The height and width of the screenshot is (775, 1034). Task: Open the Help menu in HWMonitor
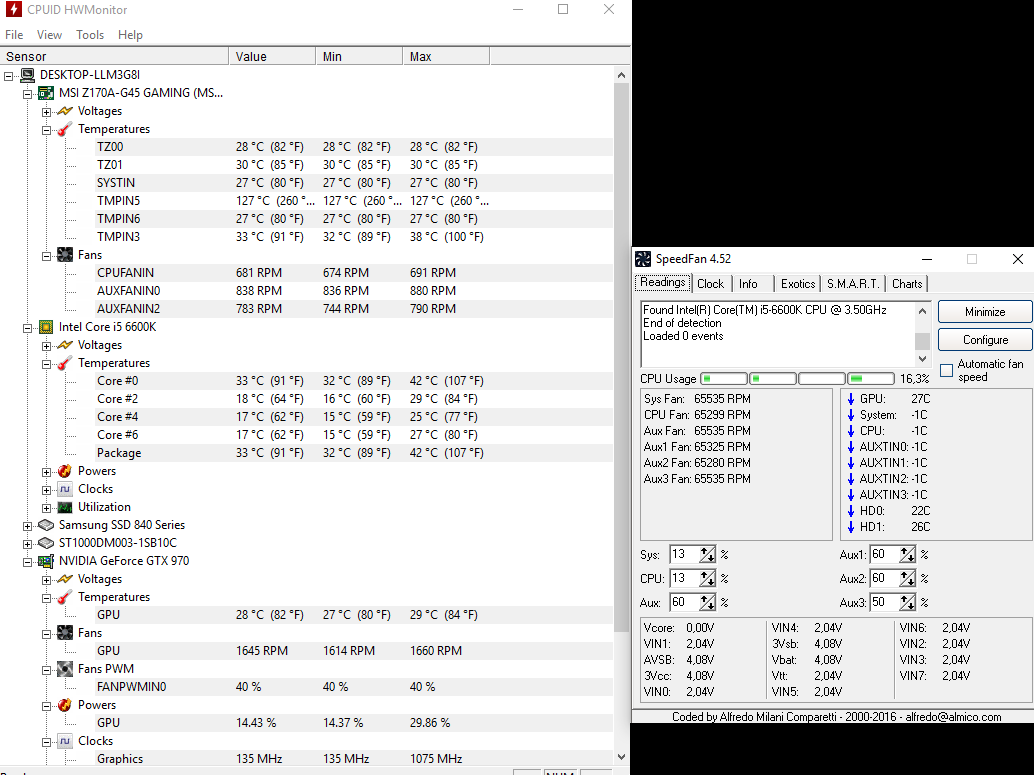(130, 35)
